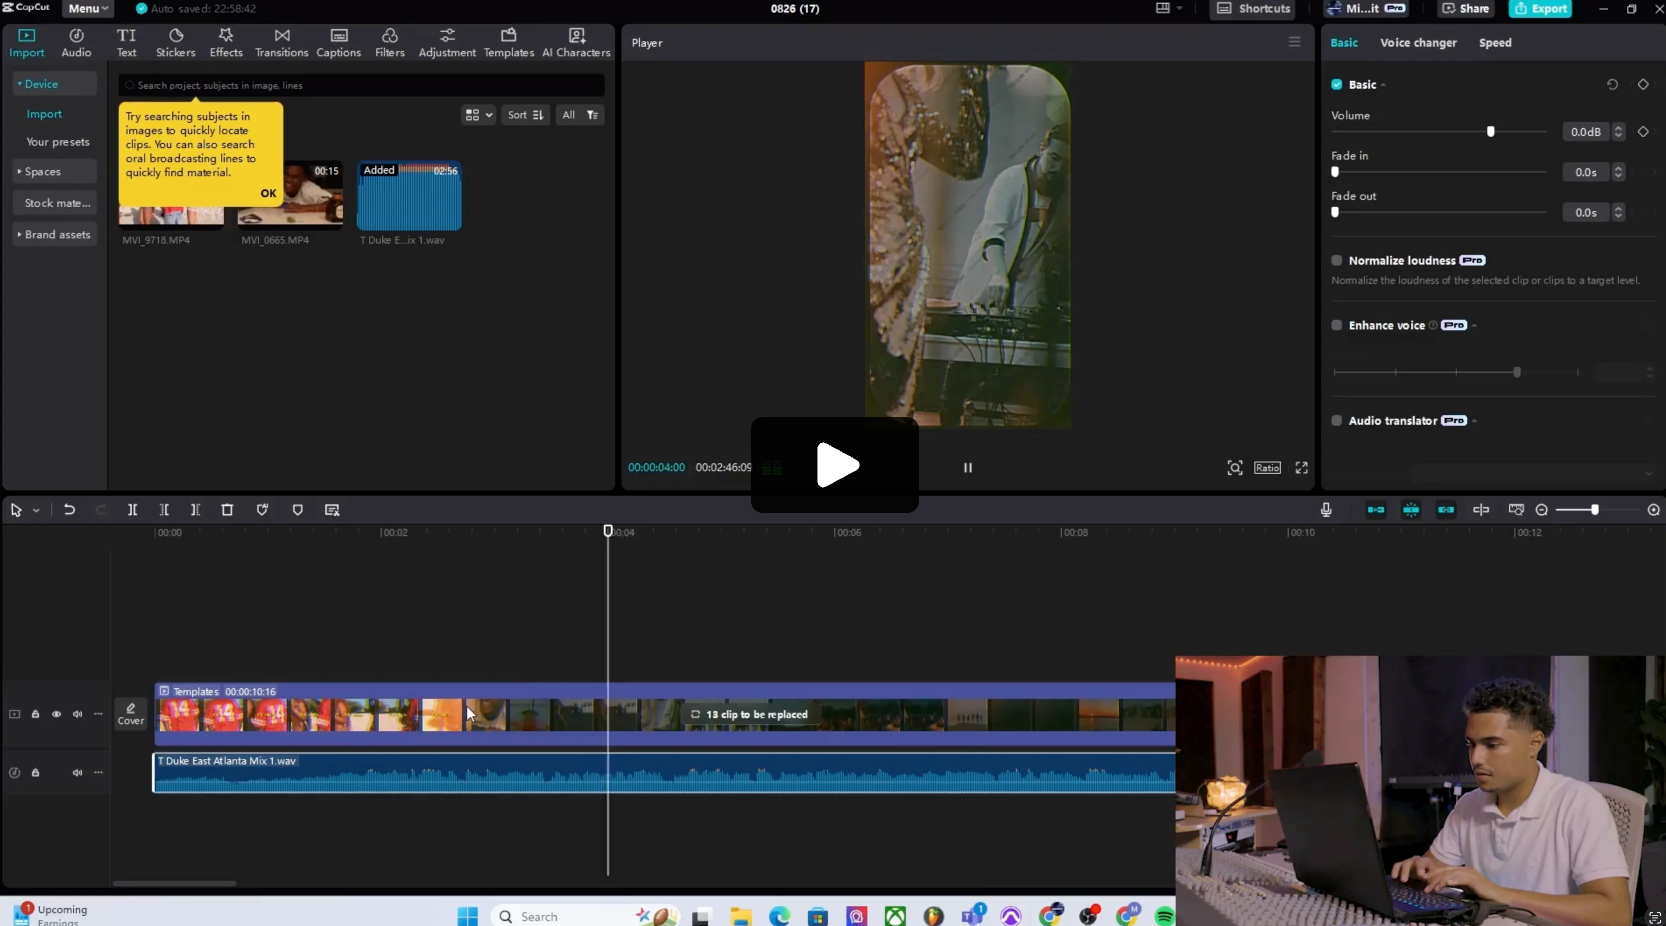This screenshot has width=1666, height=926.
Task: Click the timeline zoom out icon
Action: point(1541,510)
